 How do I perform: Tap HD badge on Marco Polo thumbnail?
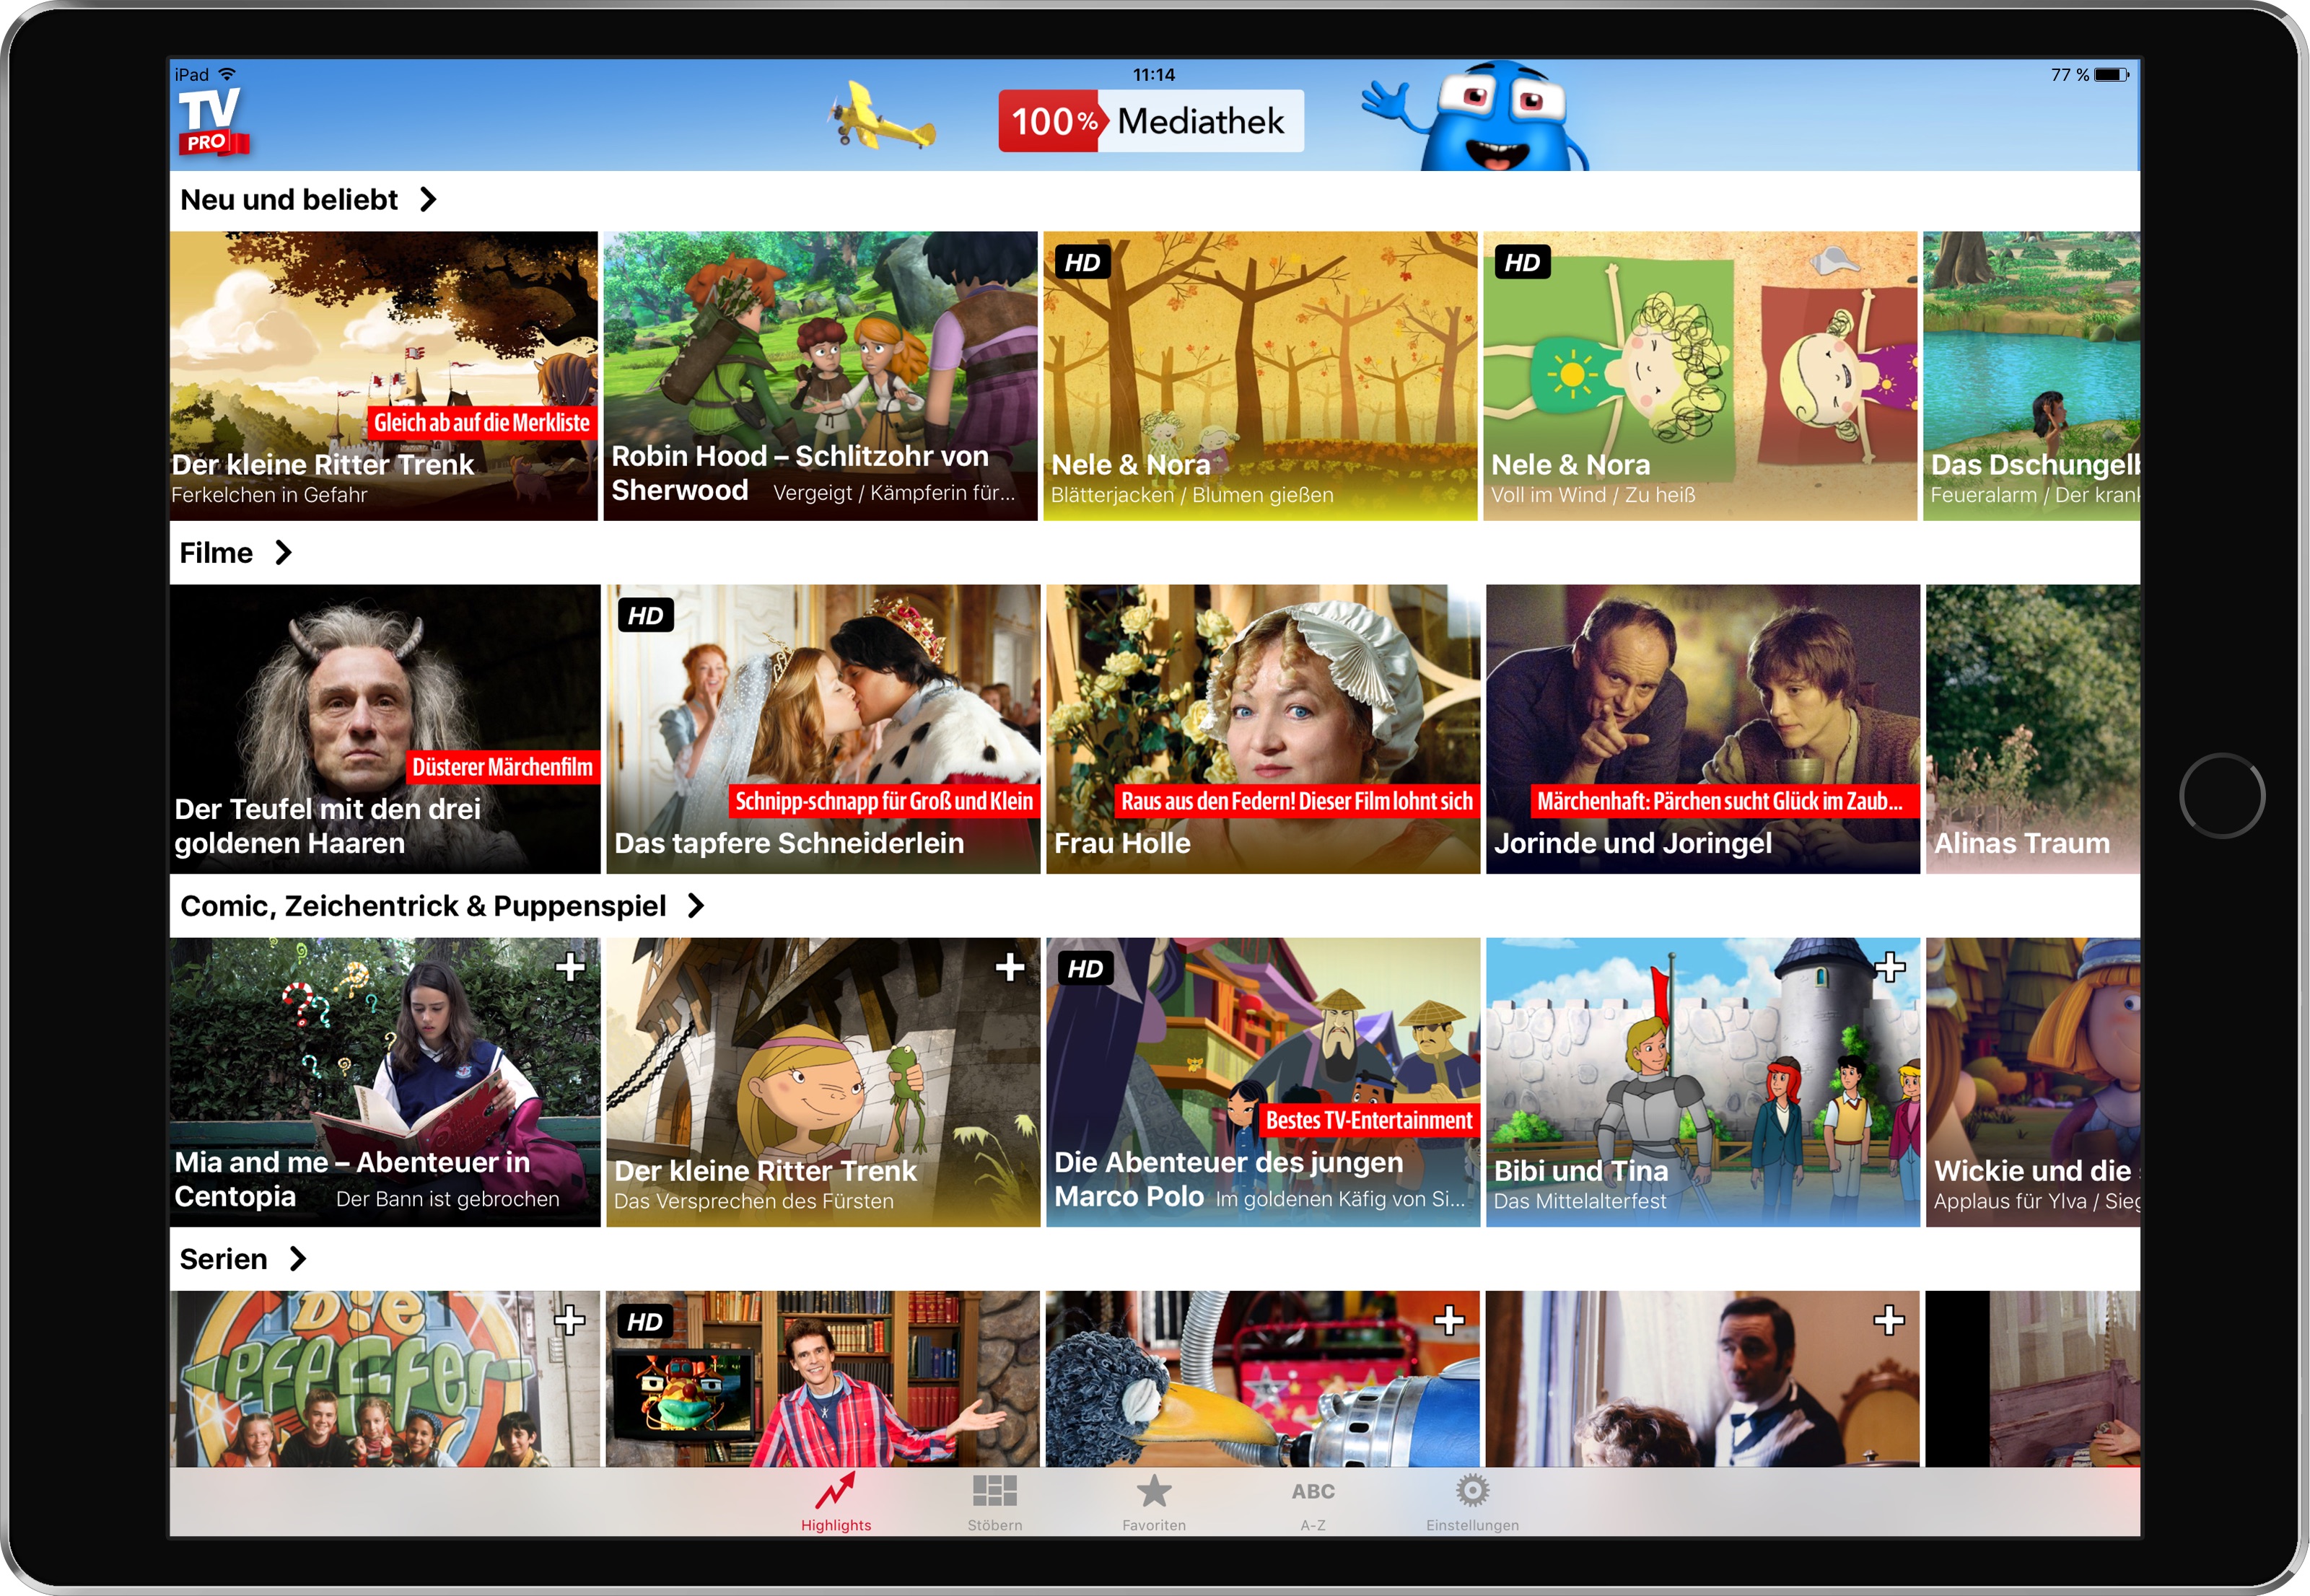pos(1086,969)
